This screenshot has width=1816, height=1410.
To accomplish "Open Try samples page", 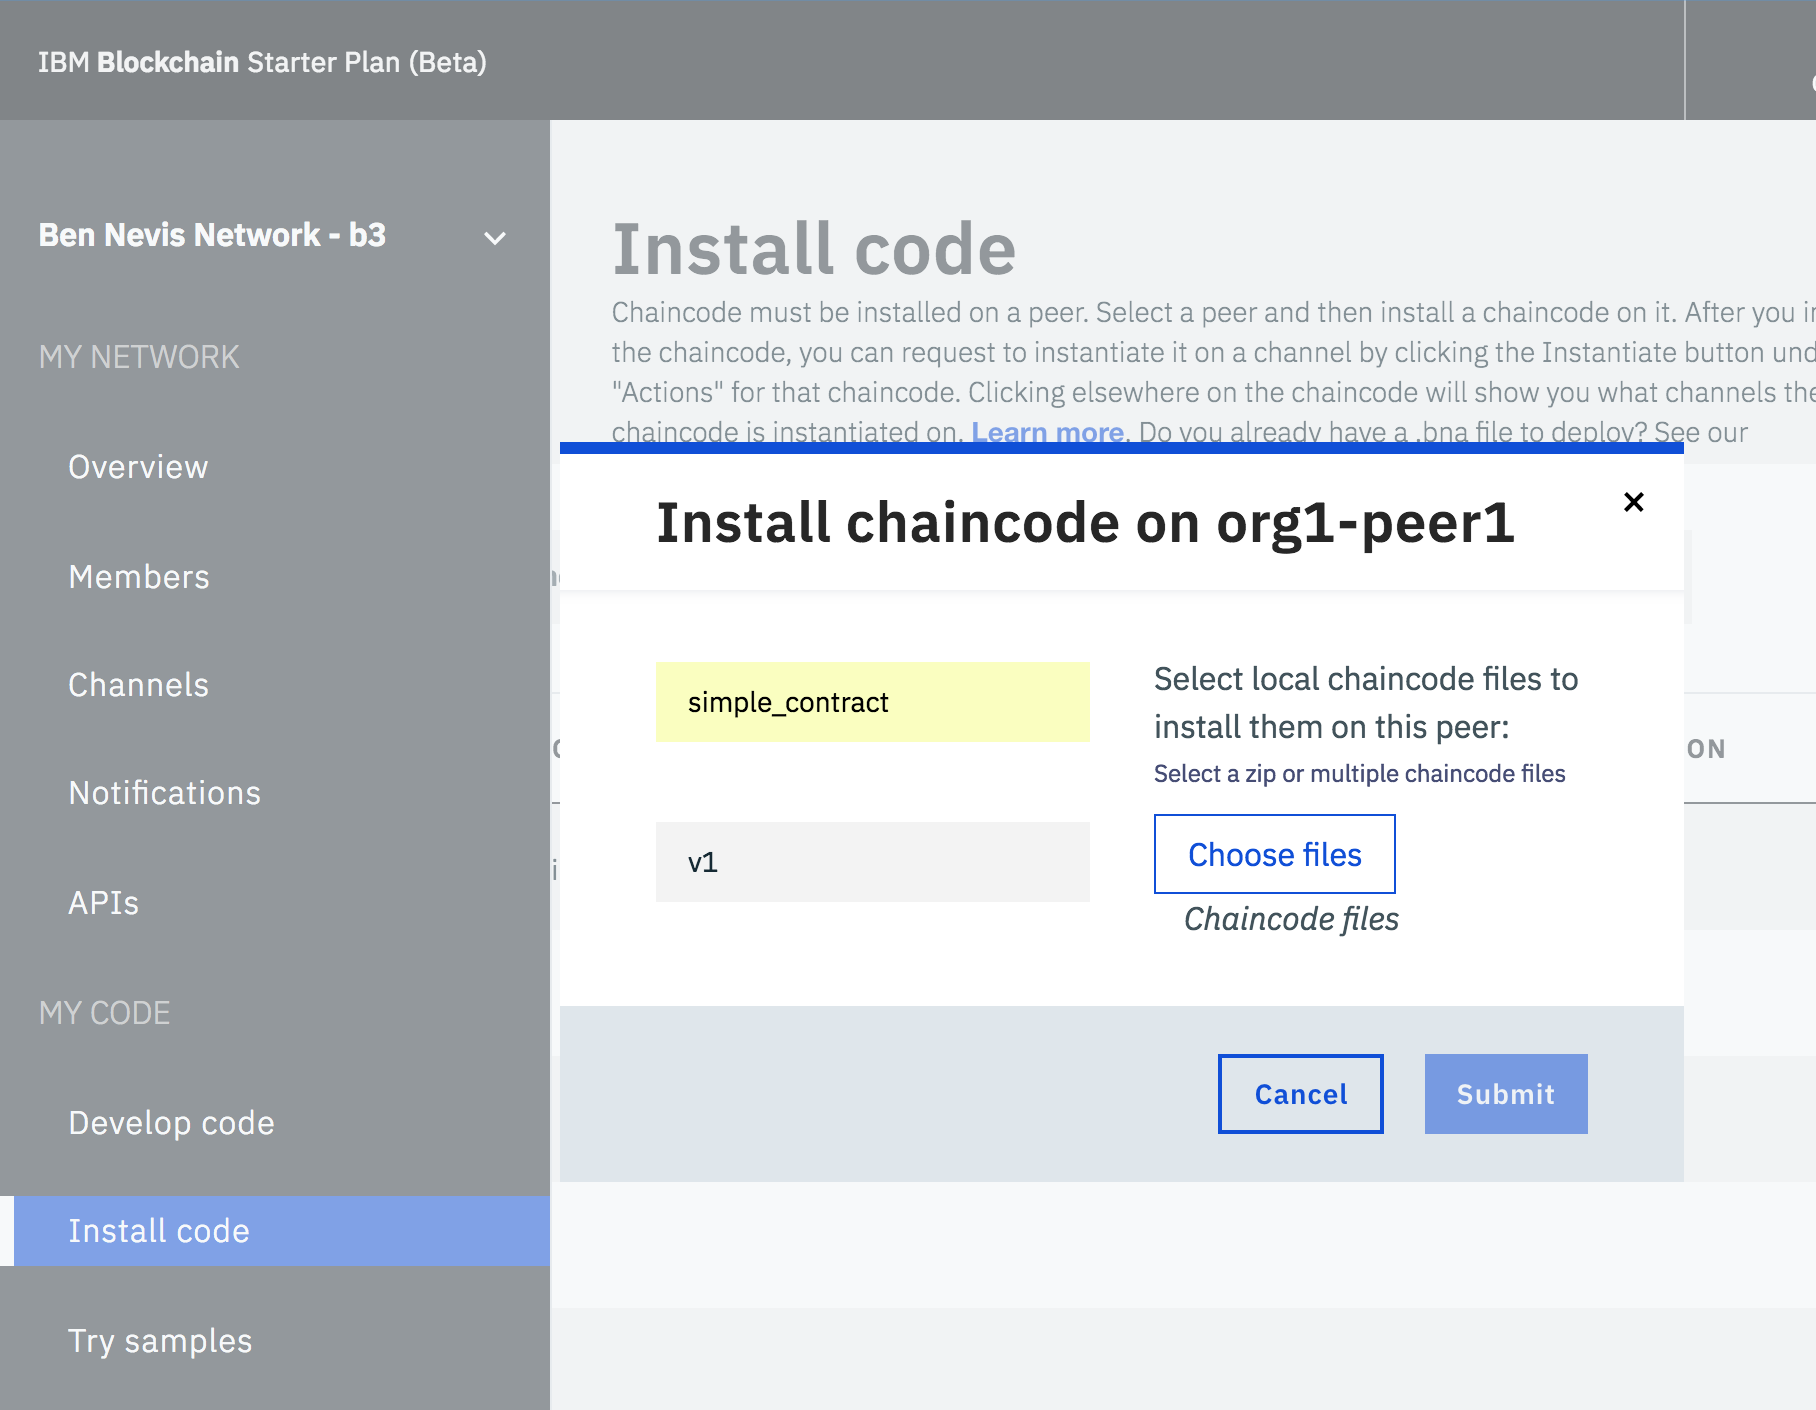I will click(x=160, y=1341).
